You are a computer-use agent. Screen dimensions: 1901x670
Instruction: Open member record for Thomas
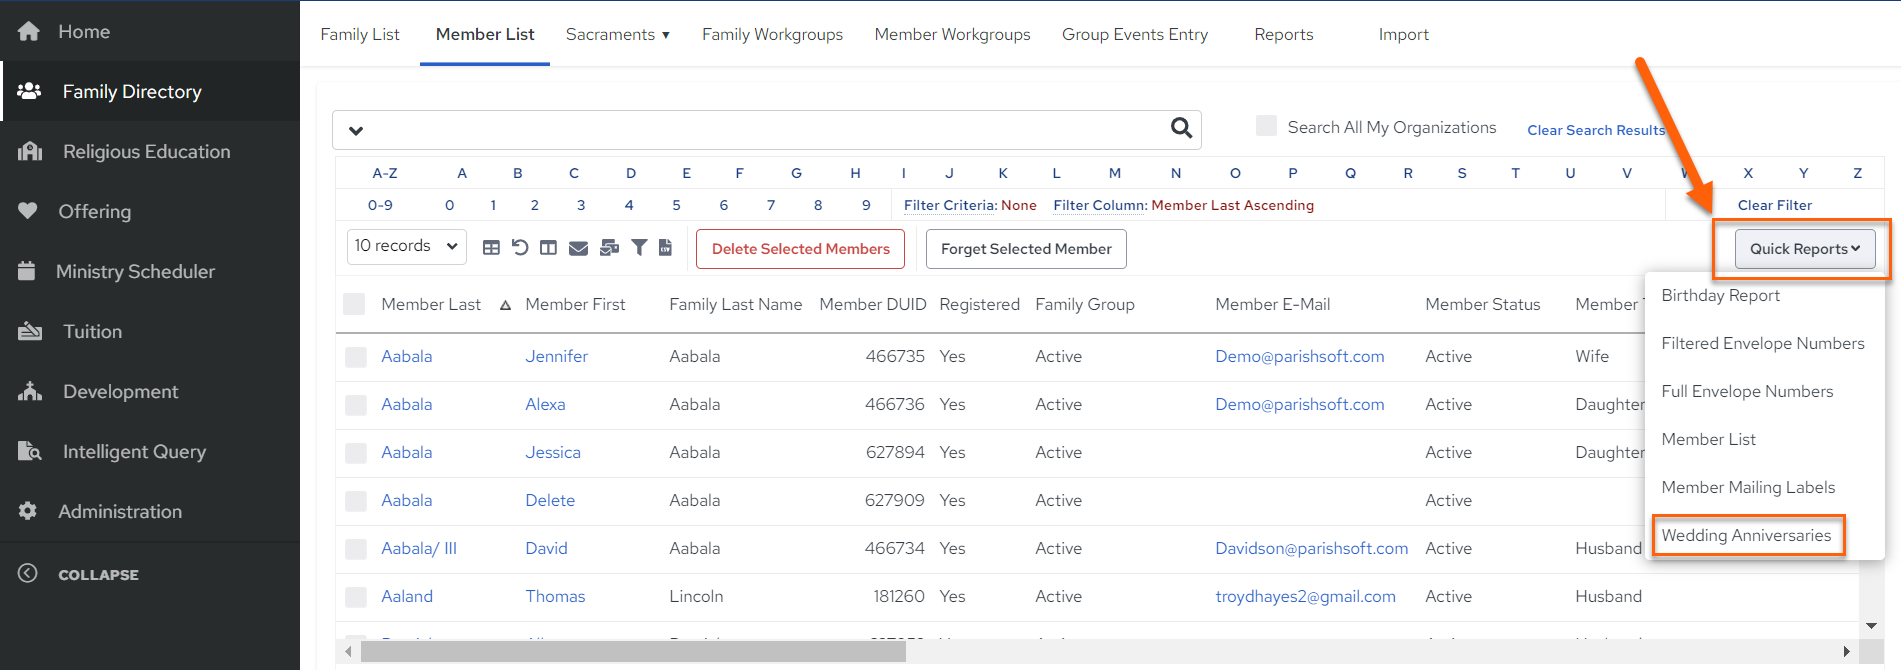(x=555, y=596)
